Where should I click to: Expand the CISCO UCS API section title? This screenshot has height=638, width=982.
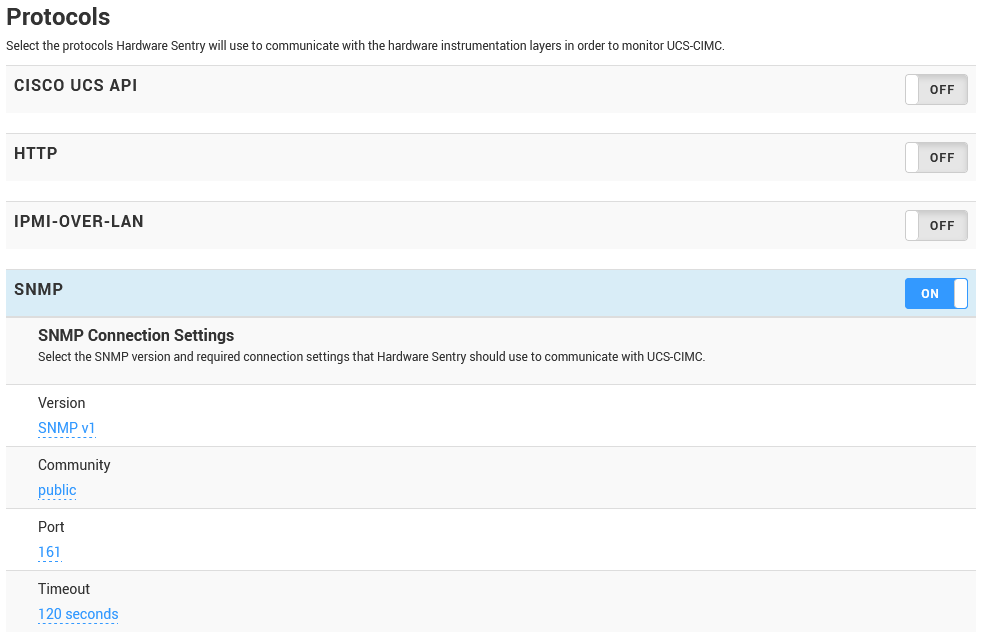tap(76, 86)
